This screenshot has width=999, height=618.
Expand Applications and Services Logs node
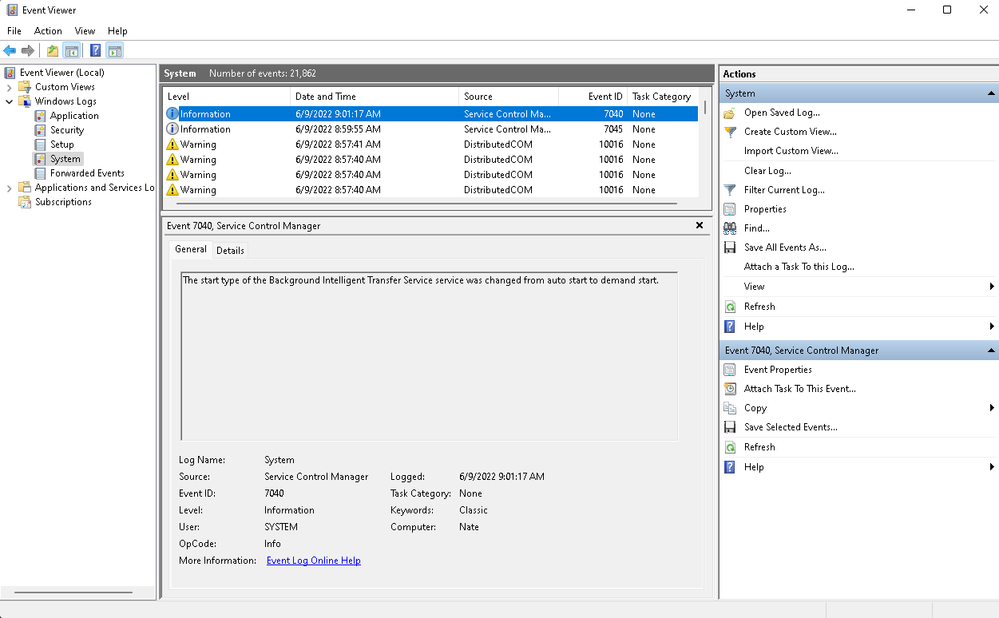tap(10, 188)
